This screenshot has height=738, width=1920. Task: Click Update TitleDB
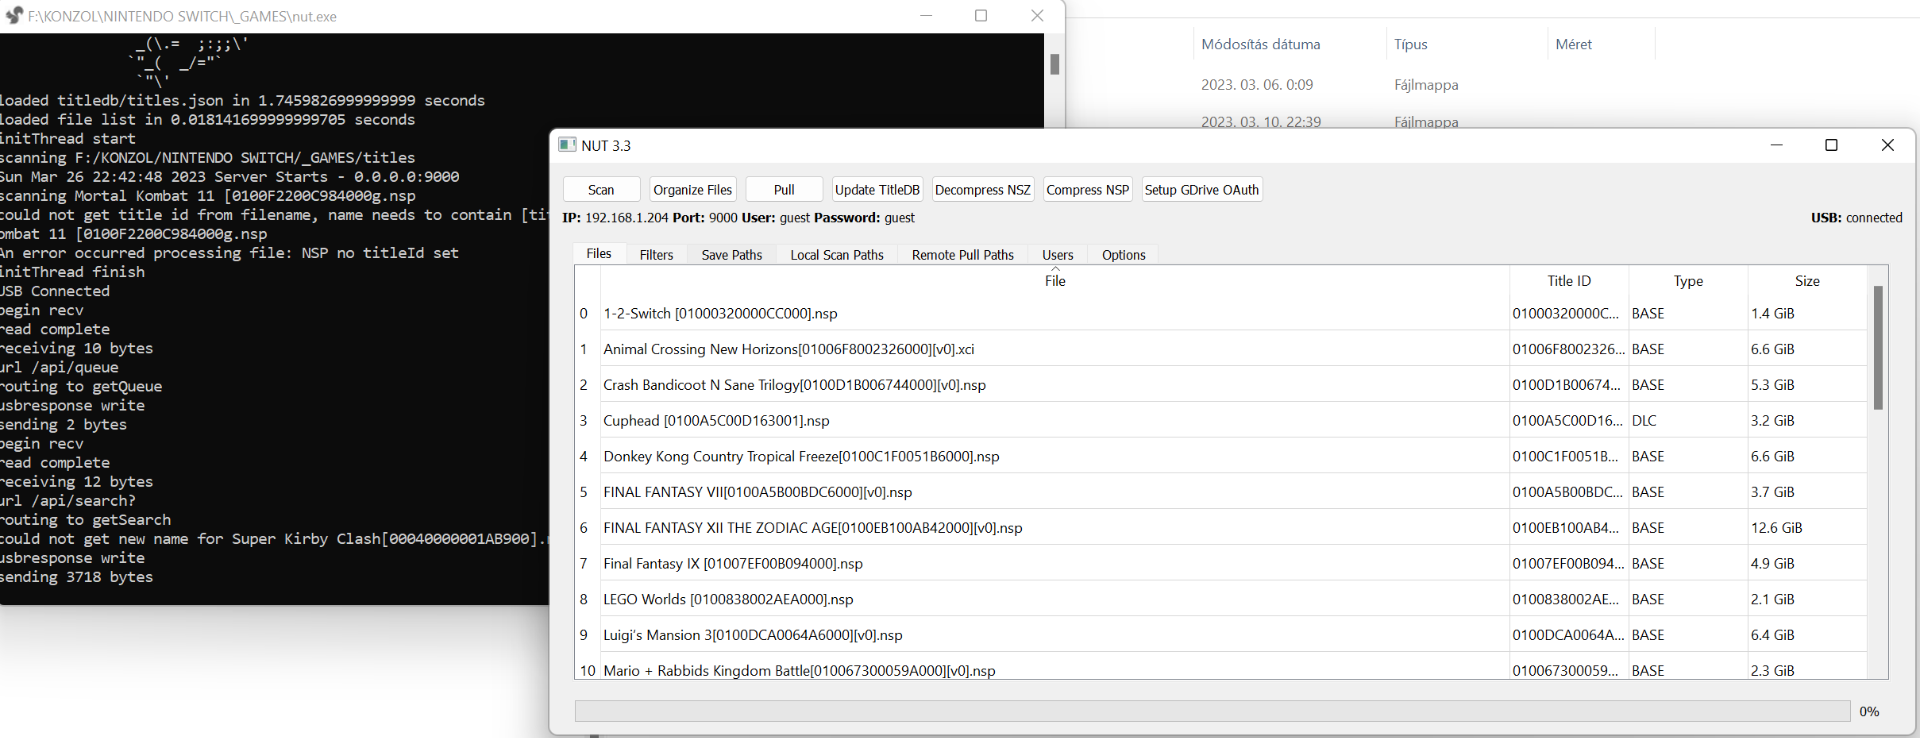point(876,190)
